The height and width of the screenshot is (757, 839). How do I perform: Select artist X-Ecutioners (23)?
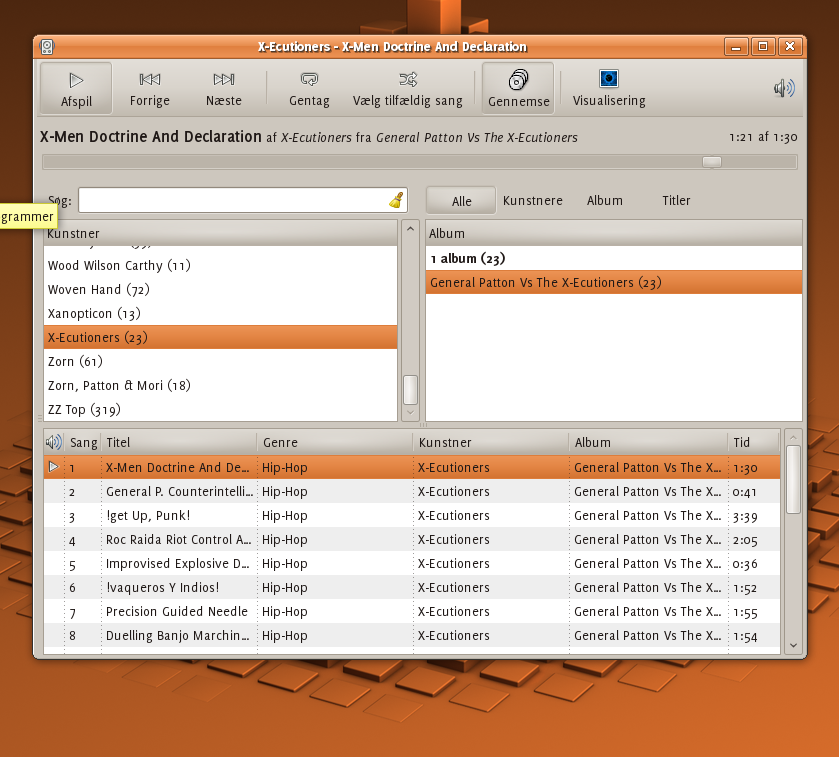220,338
